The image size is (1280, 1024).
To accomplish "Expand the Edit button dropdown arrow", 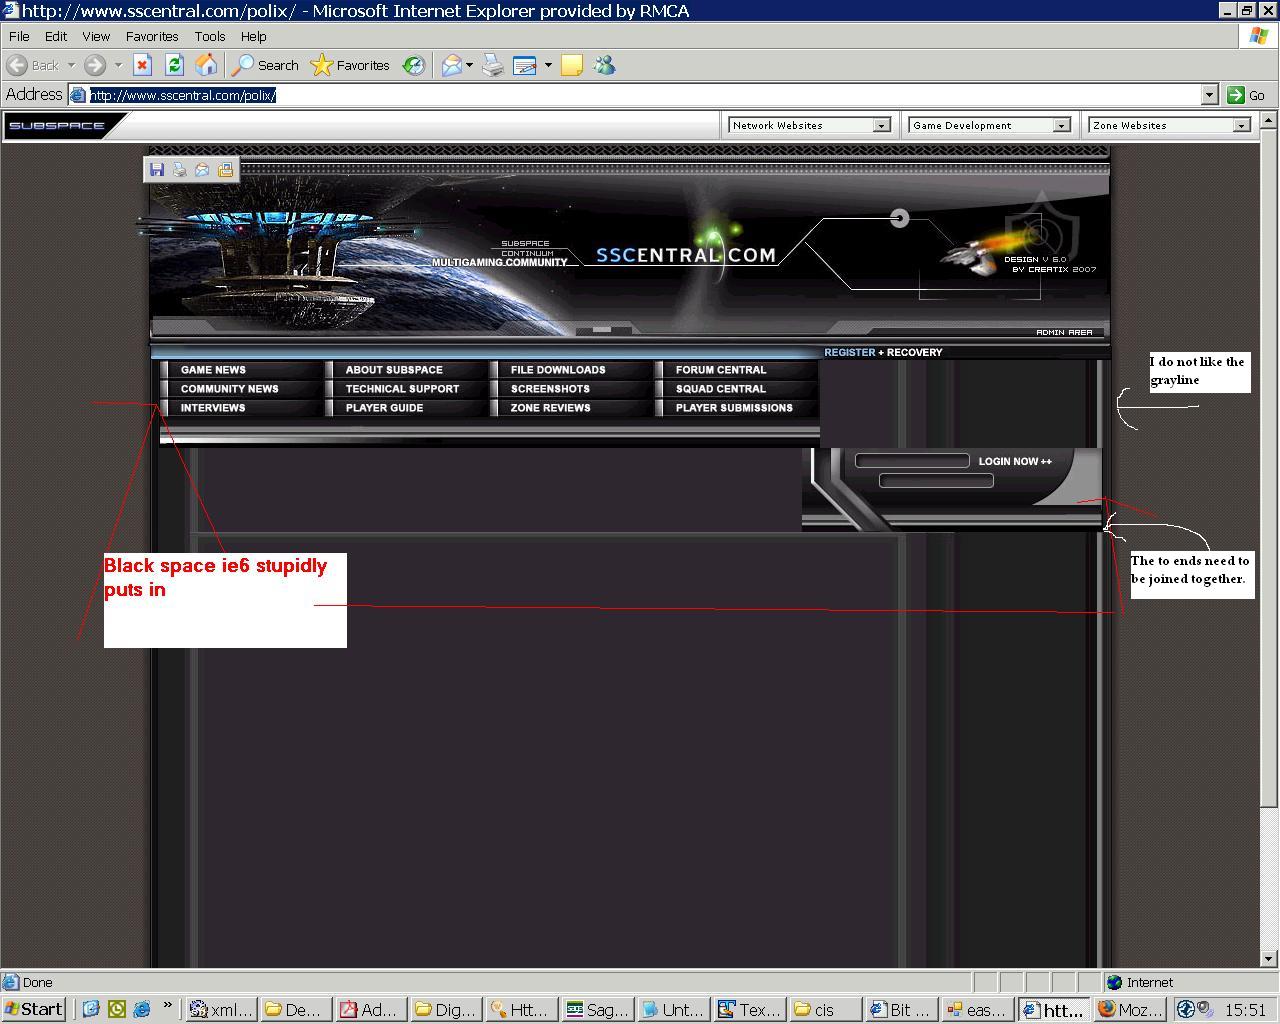I will click(547, 65).
